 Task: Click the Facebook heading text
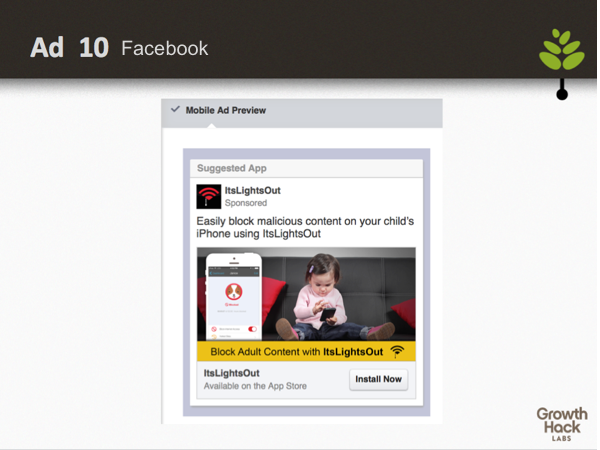pyautogui.click(x=165, y=48)
